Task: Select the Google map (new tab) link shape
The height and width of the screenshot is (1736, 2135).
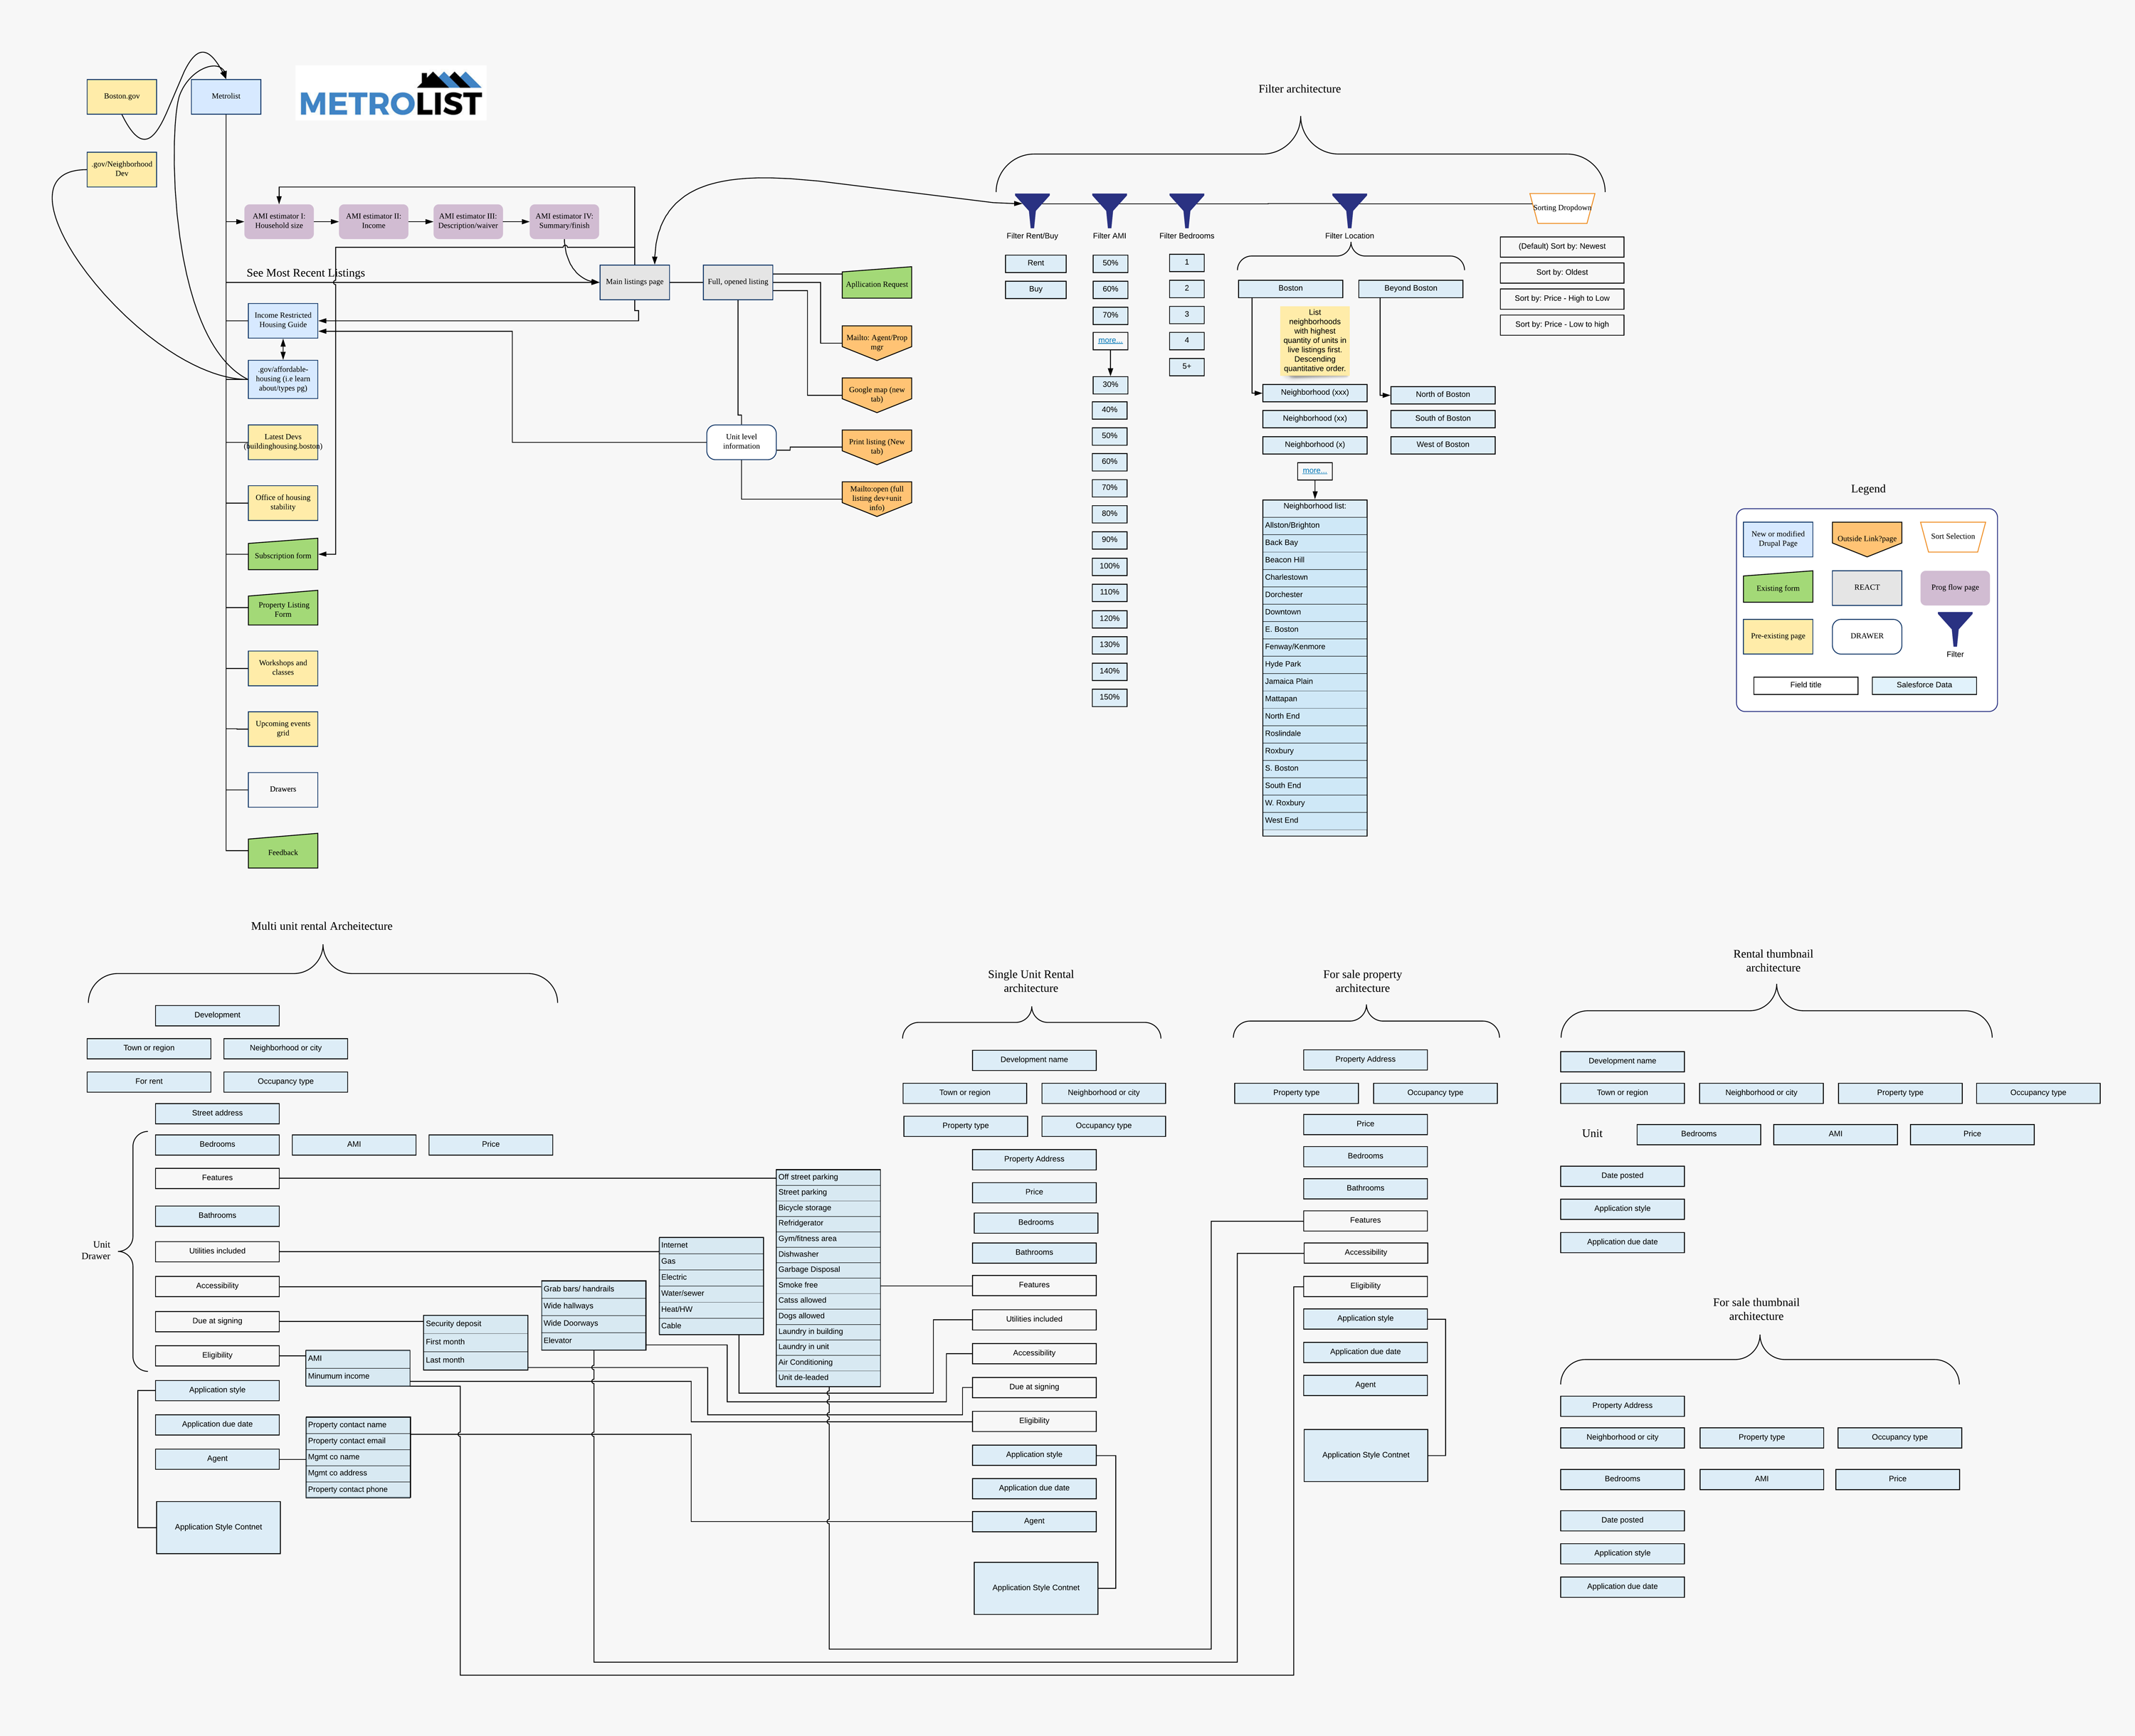Action: click(x=876, y=392)
